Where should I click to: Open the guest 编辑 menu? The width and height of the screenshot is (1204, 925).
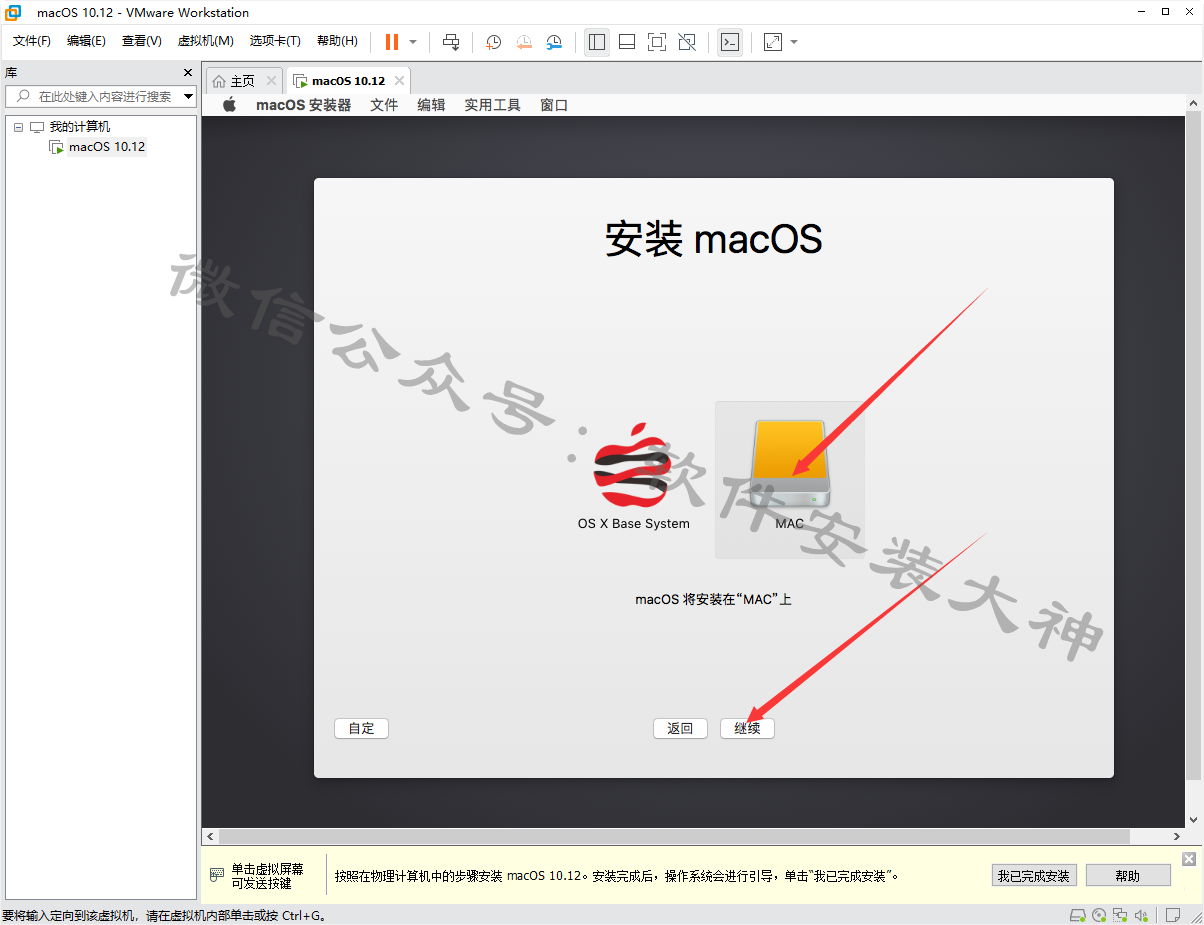(431, 105)
